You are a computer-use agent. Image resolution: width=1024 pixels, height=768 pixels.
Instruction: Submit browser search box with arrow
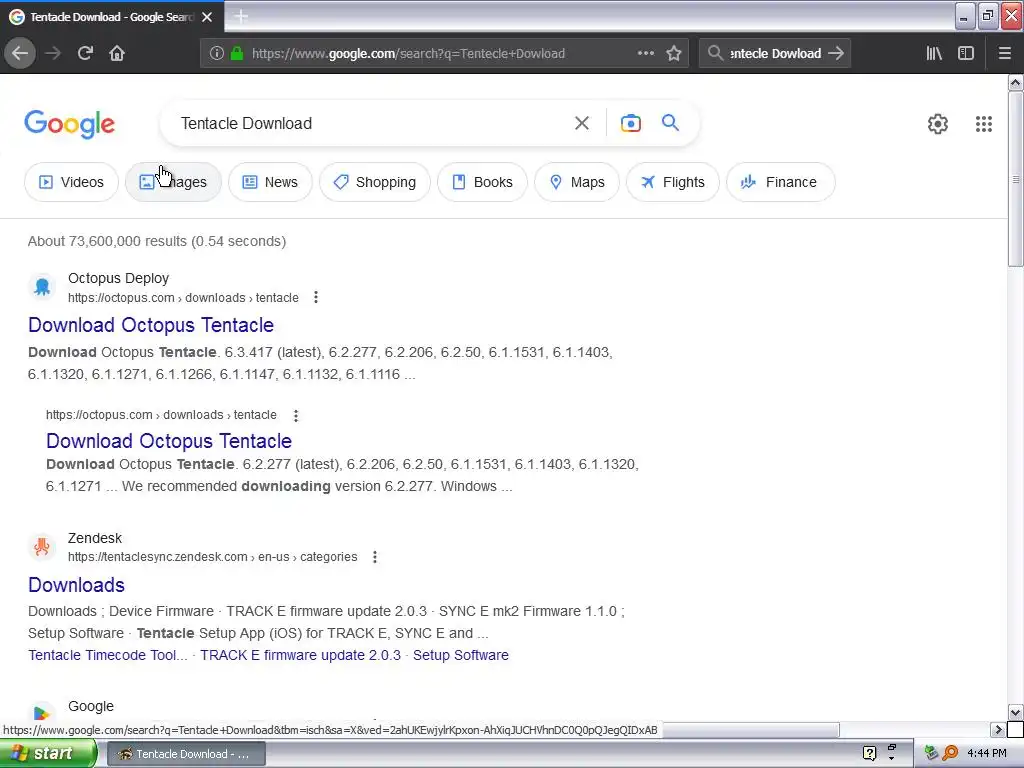(836, 53)
